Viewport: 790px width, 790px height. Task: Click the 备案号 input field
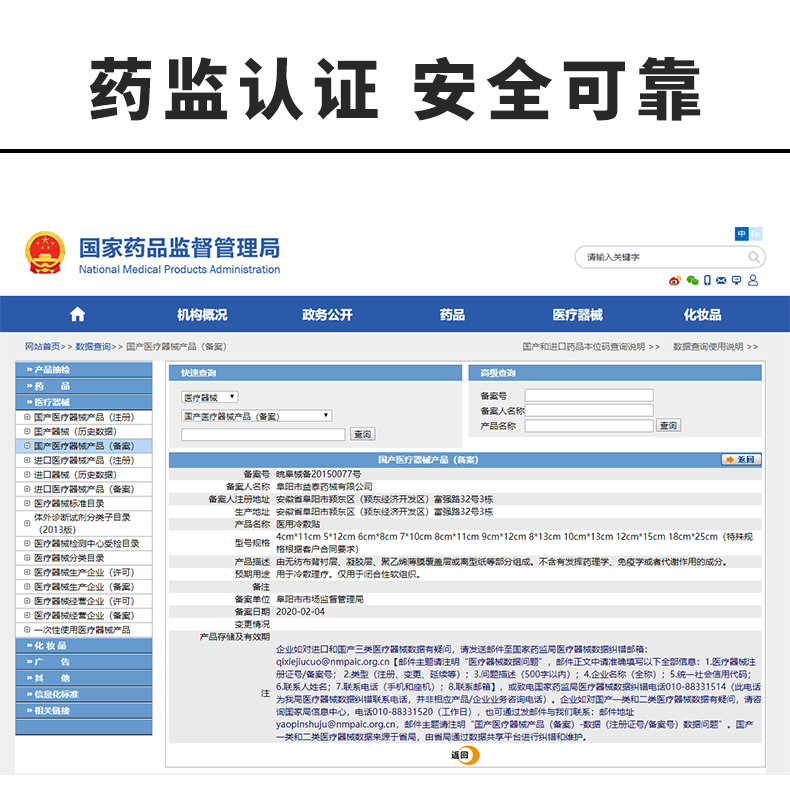click(589, 396)
